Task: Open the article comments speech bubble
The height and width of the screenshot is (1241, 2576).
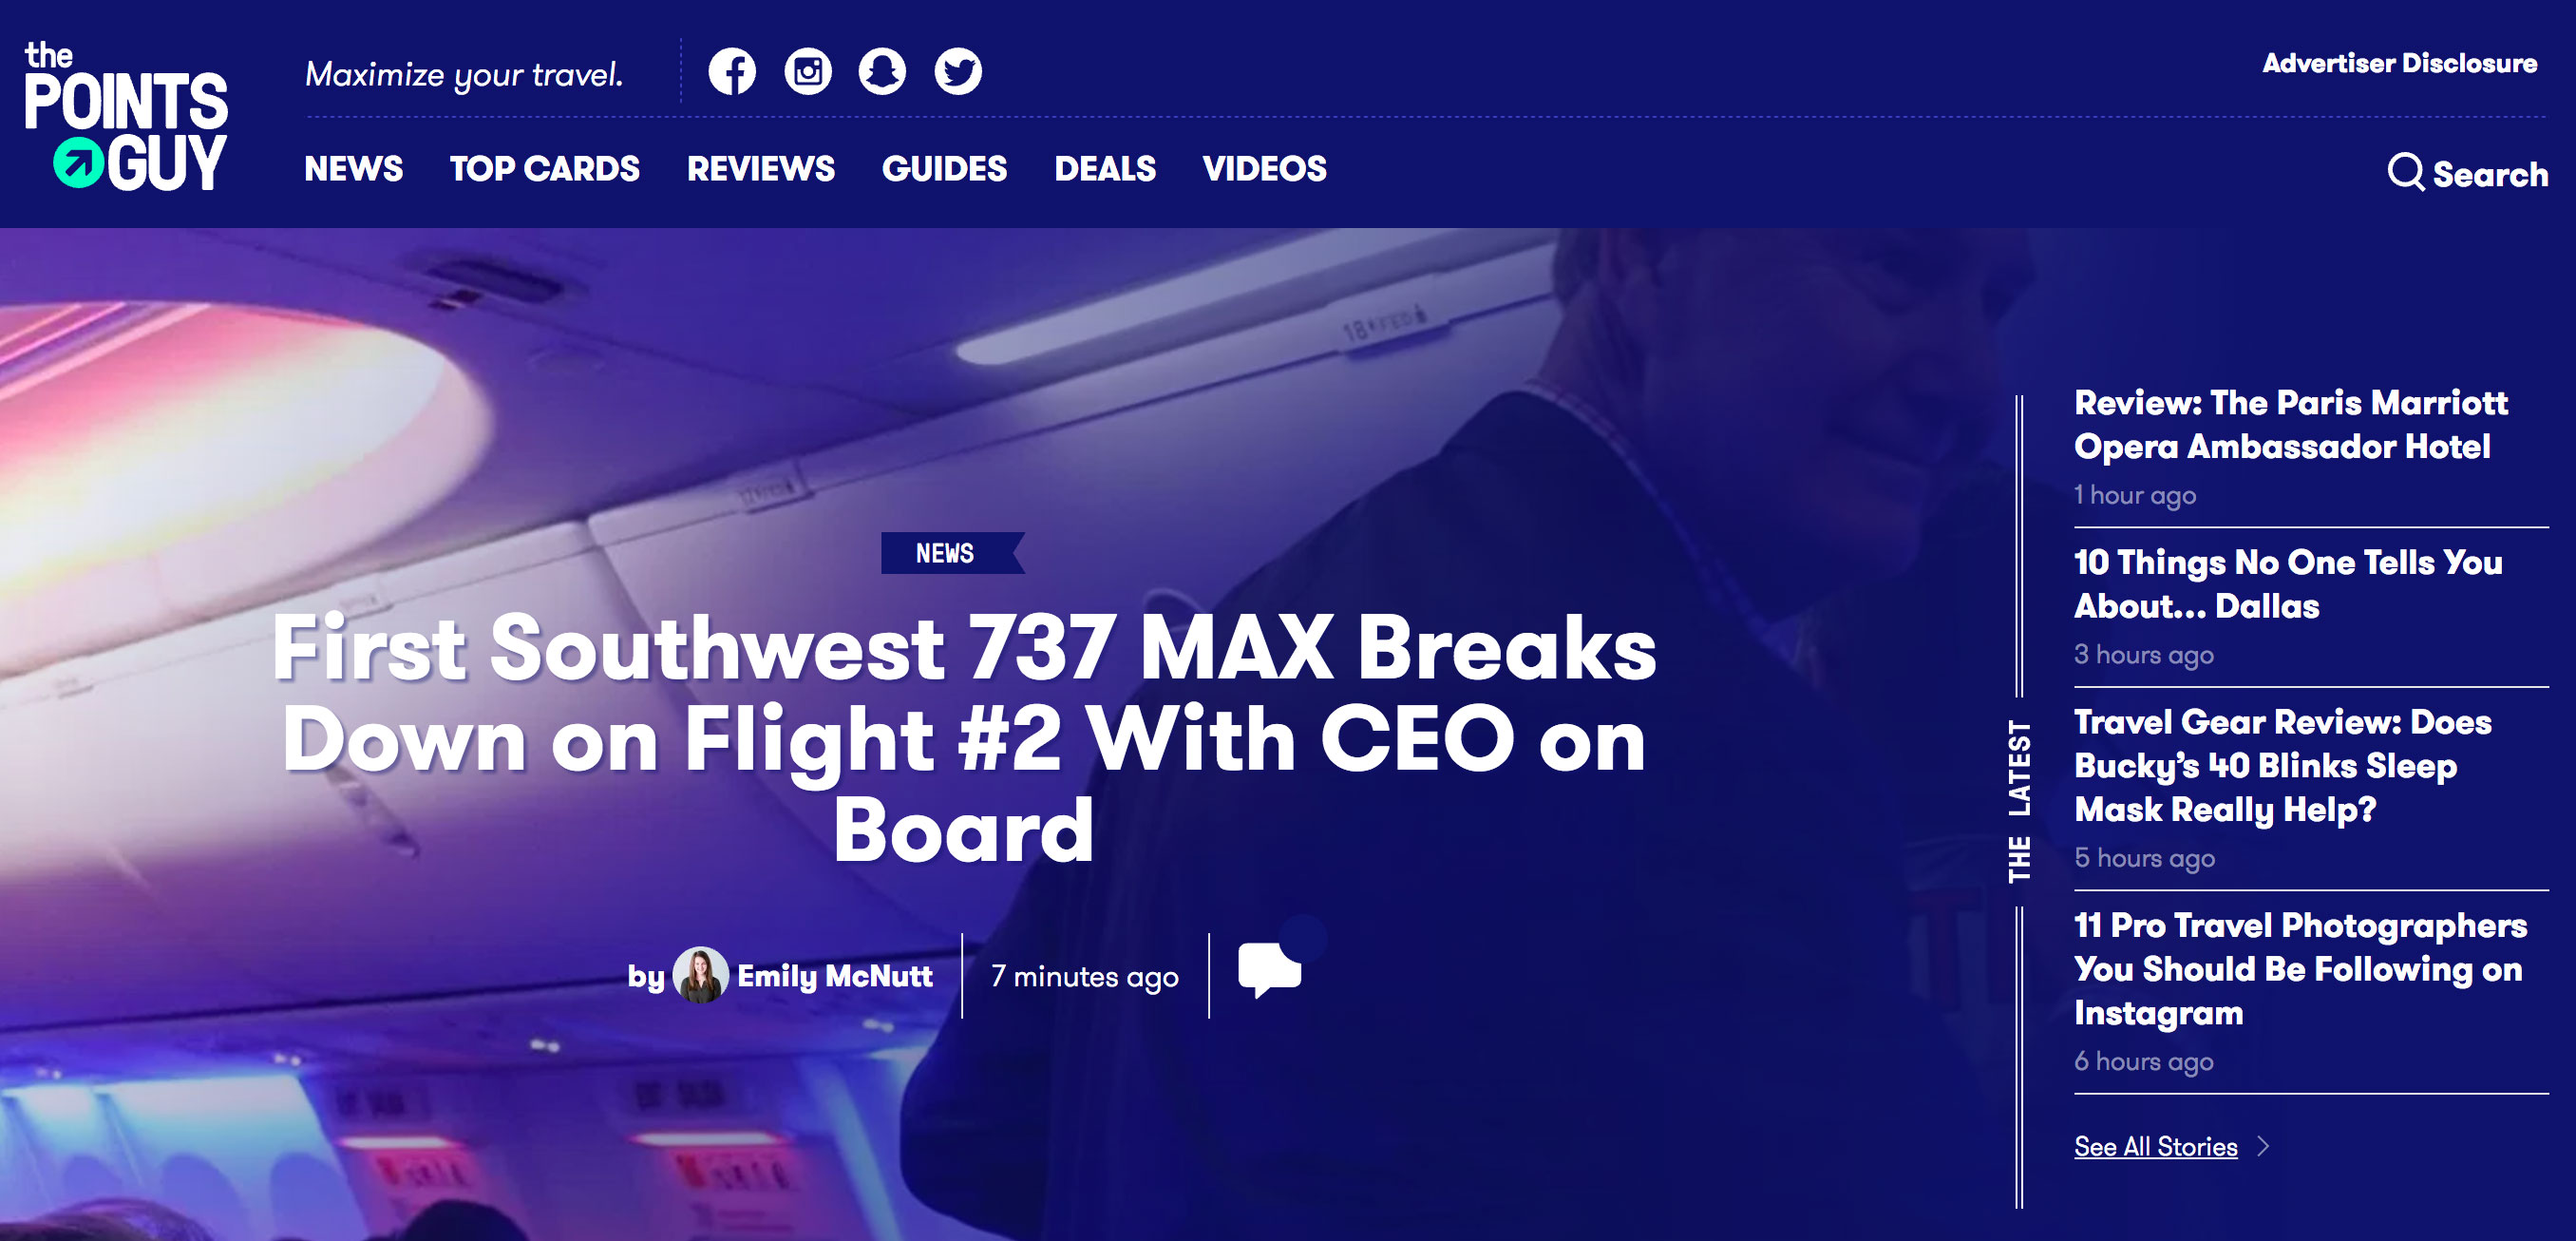Action: (x=1270, y=969)
